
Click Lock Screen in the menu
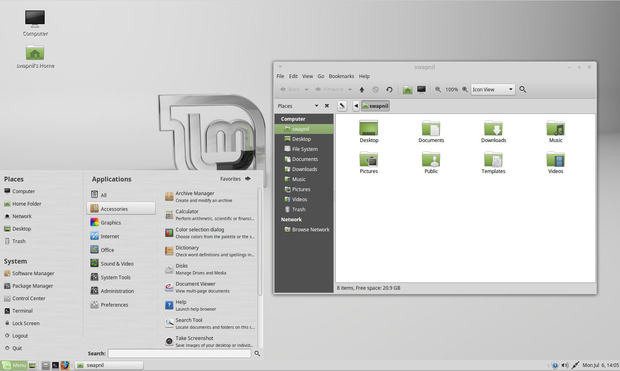tap(22, 323)
